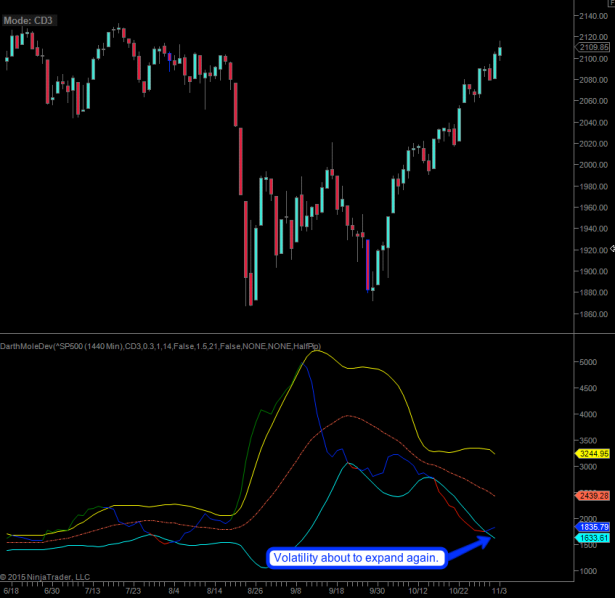Click the blue 1835.79 value marker
This screenshot has width=615, height=598.
point(593,527)
